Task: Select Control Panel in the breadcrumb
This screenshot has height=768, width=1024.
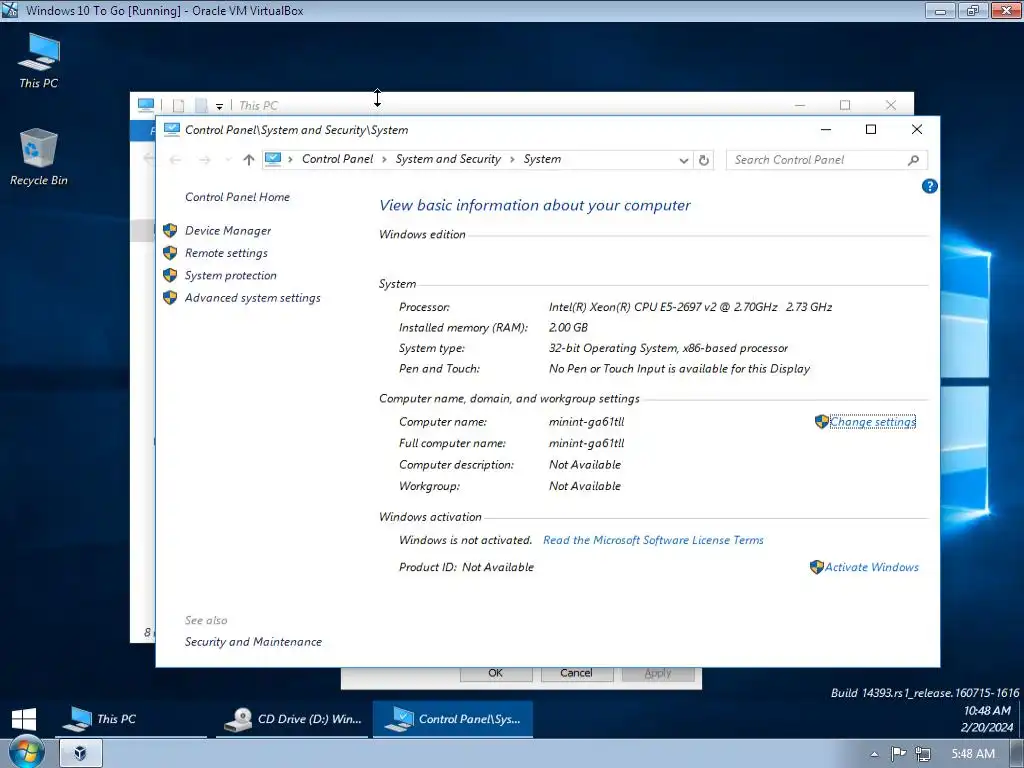Action: click(338, 159)
